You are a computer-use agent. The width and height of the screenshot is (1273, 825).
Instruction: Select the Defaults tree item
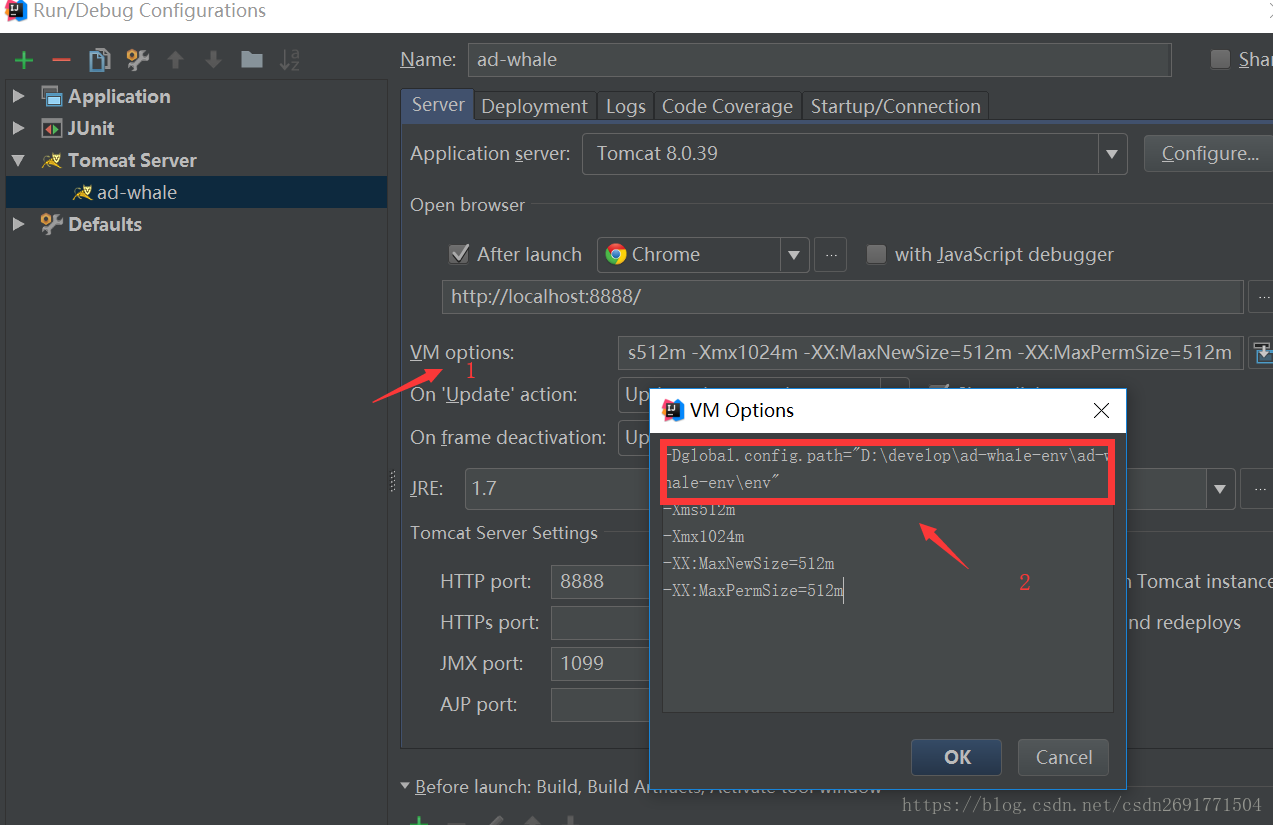[x=105, y=224]
